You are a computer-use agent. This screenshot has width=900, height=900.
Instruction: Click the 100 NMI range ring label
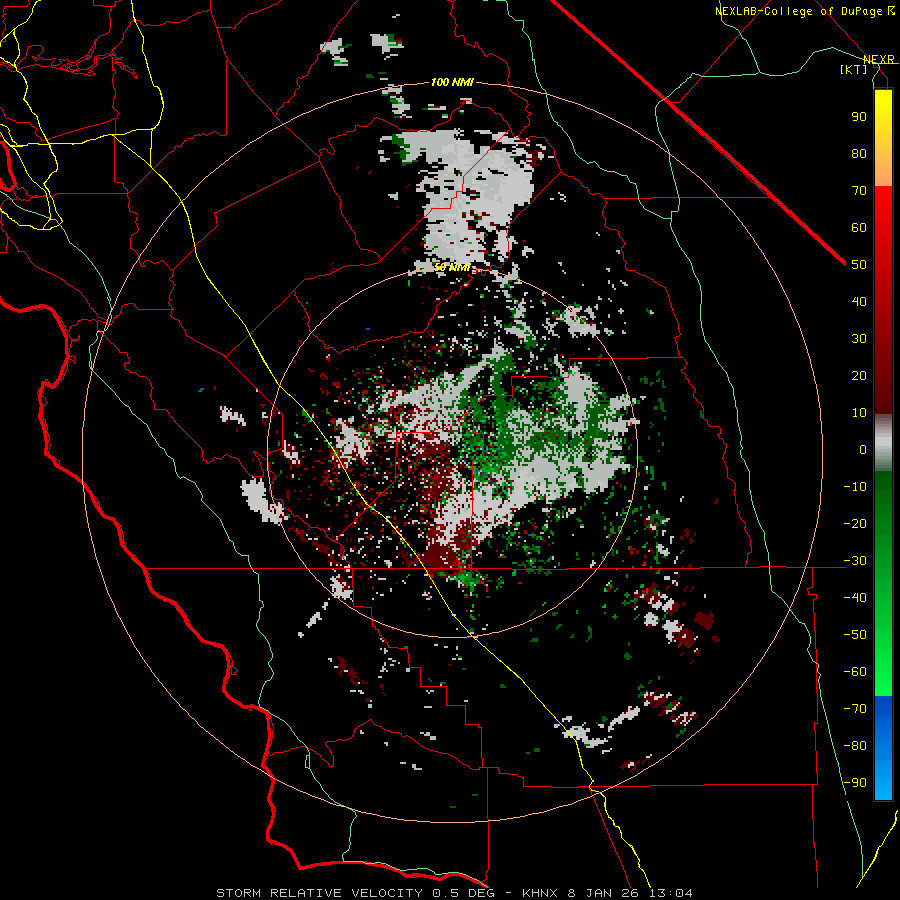452,83
